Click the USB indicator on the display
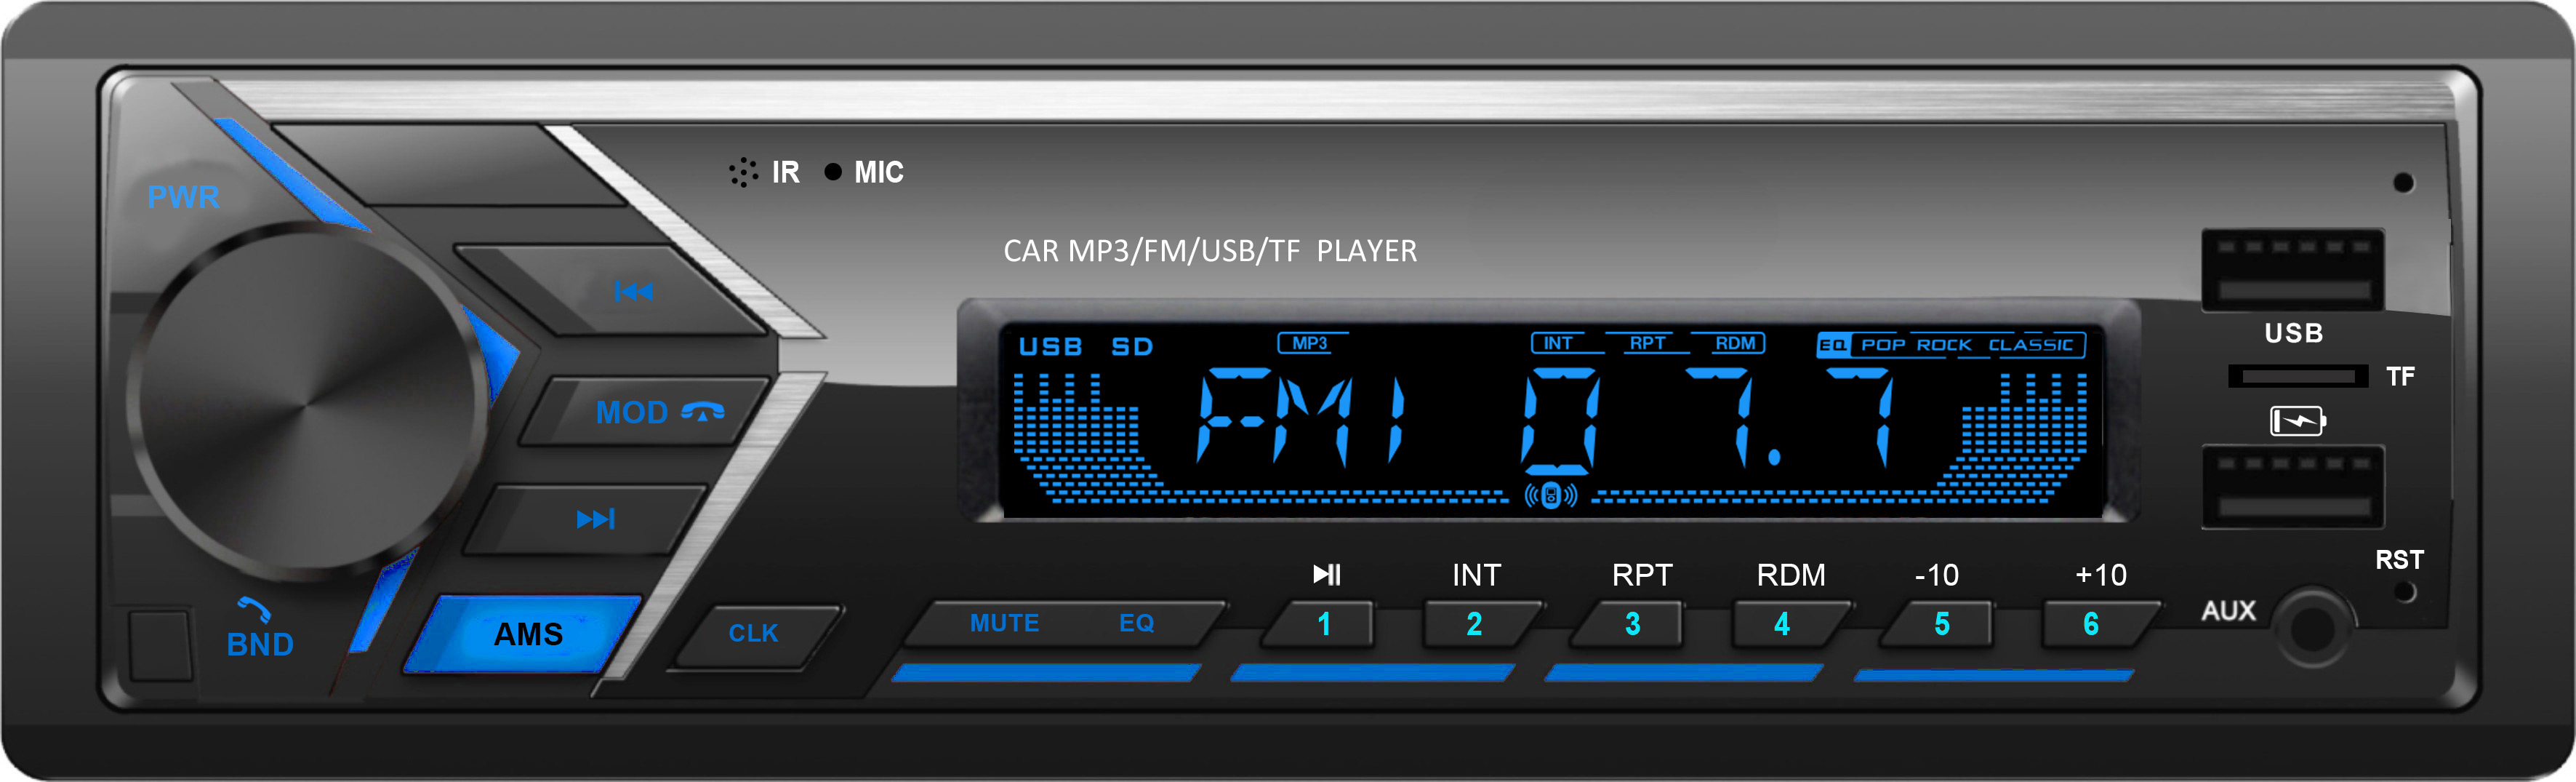The width and height of the screenshot is (2576, 782). tap(1050, 347)
